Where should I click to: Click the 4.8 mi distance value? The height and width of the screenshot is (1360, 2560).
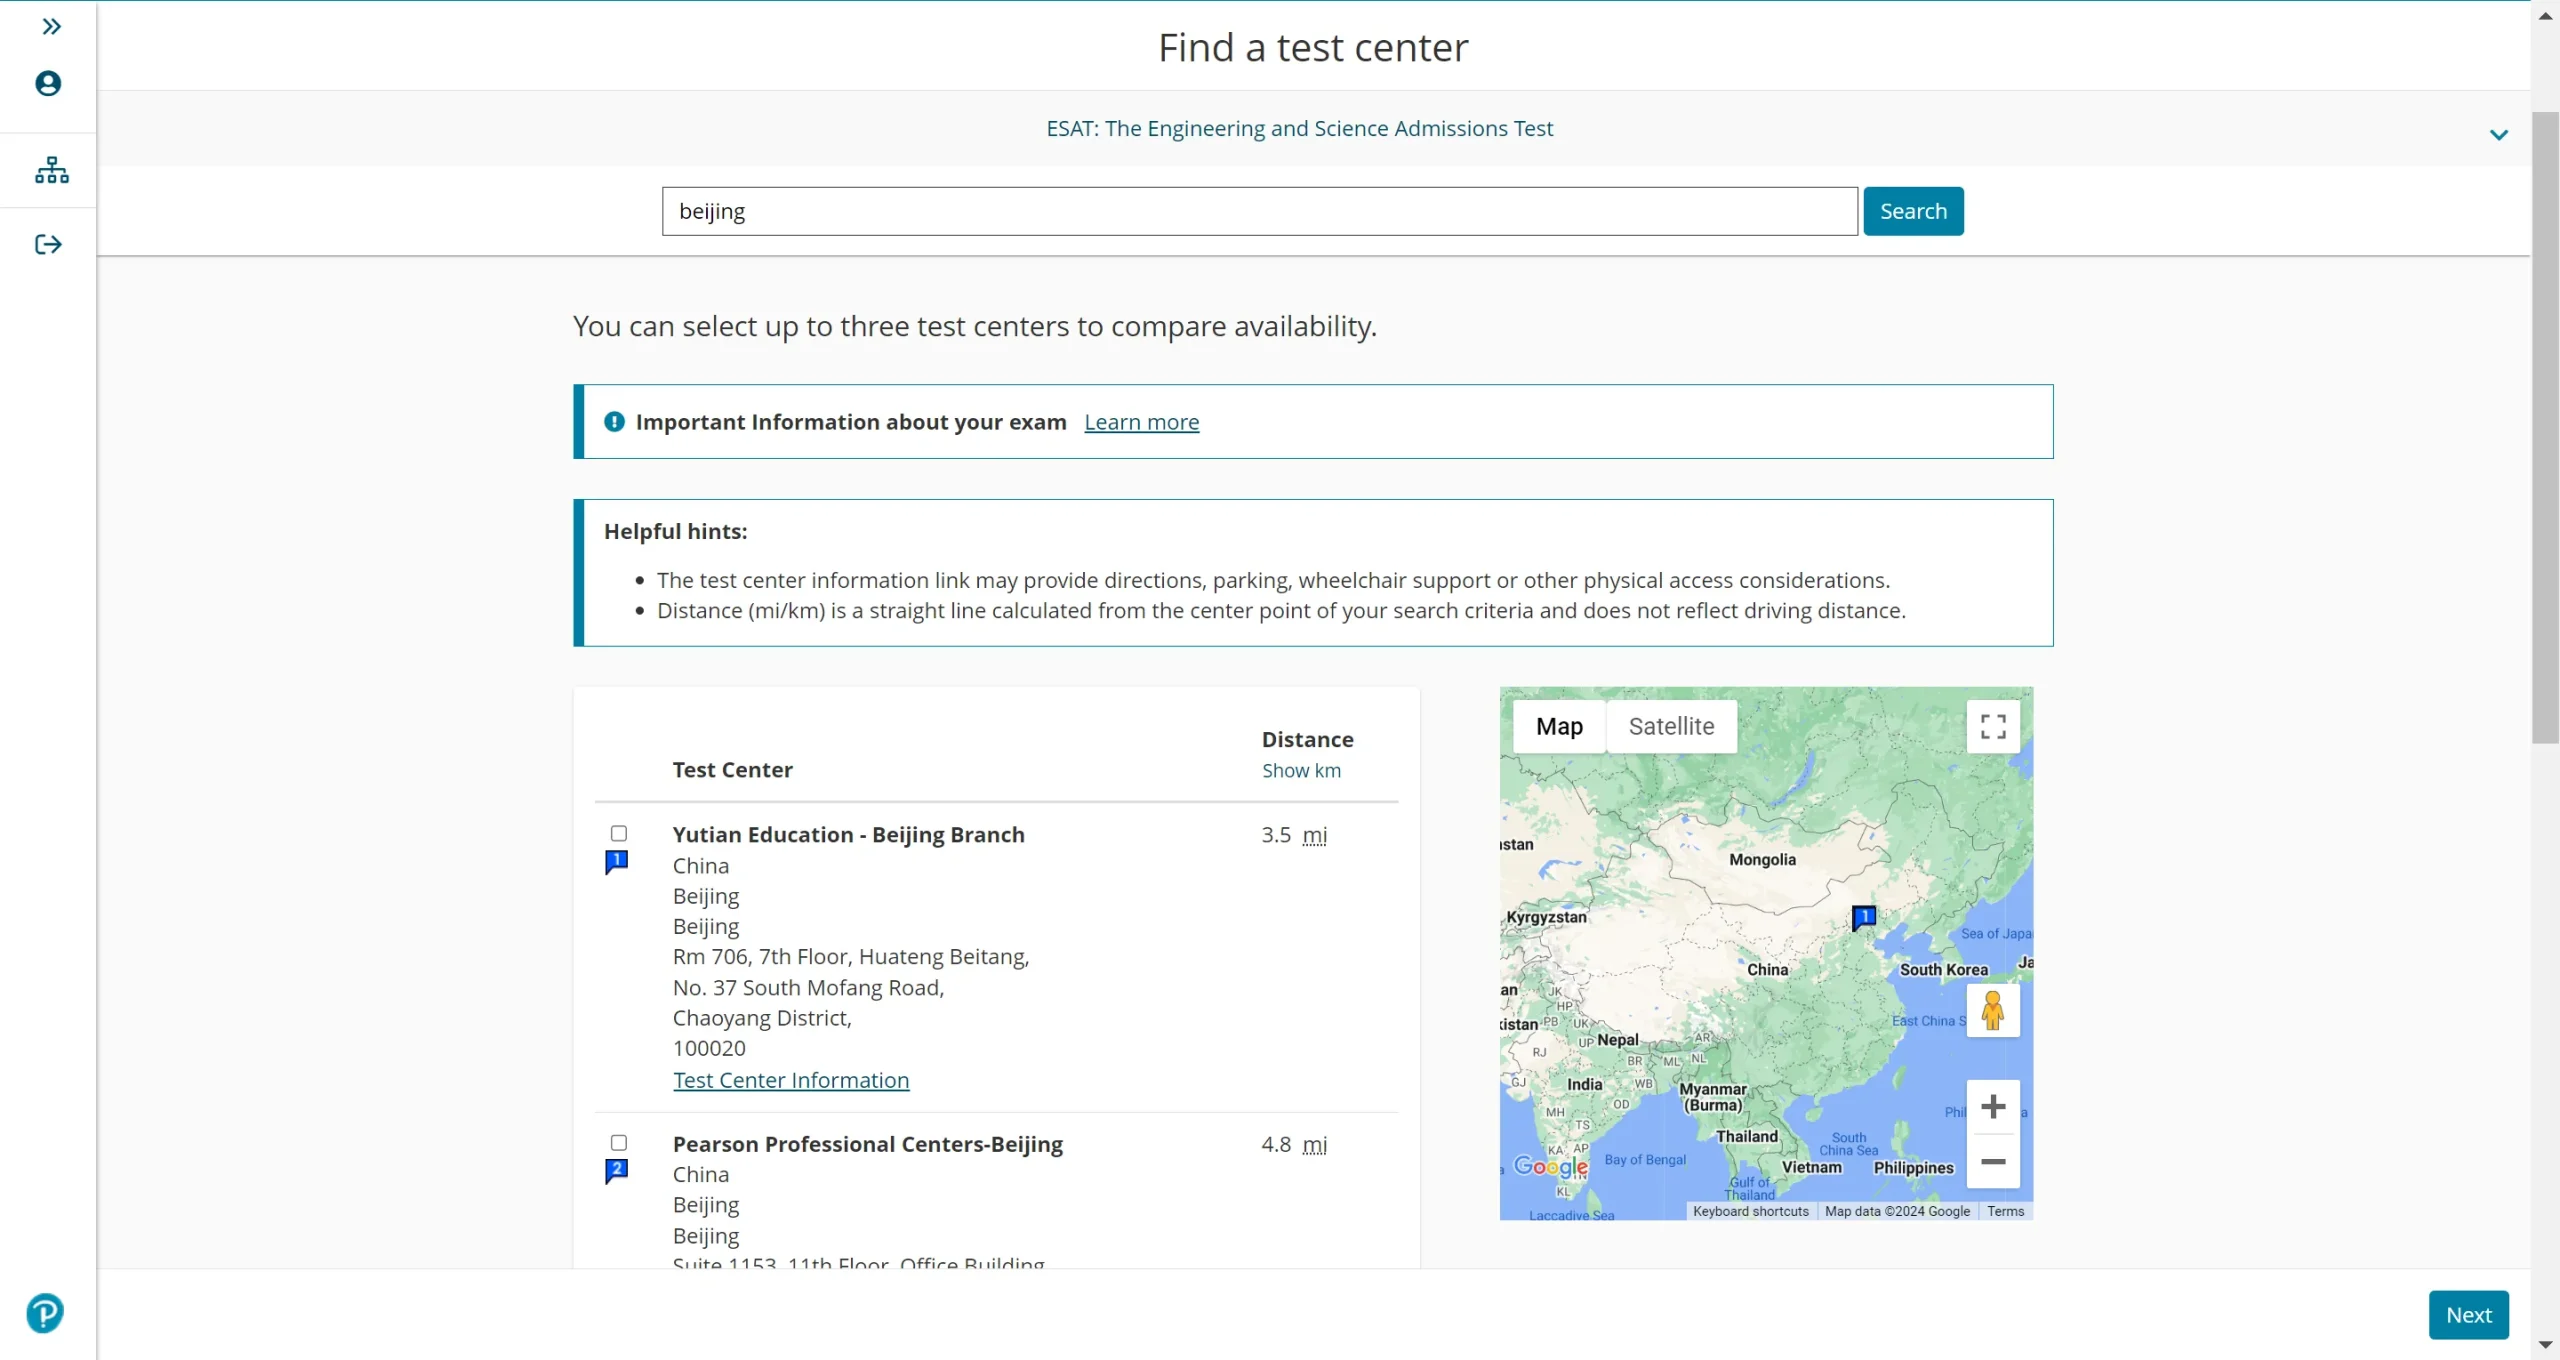click(1294, 1144)
